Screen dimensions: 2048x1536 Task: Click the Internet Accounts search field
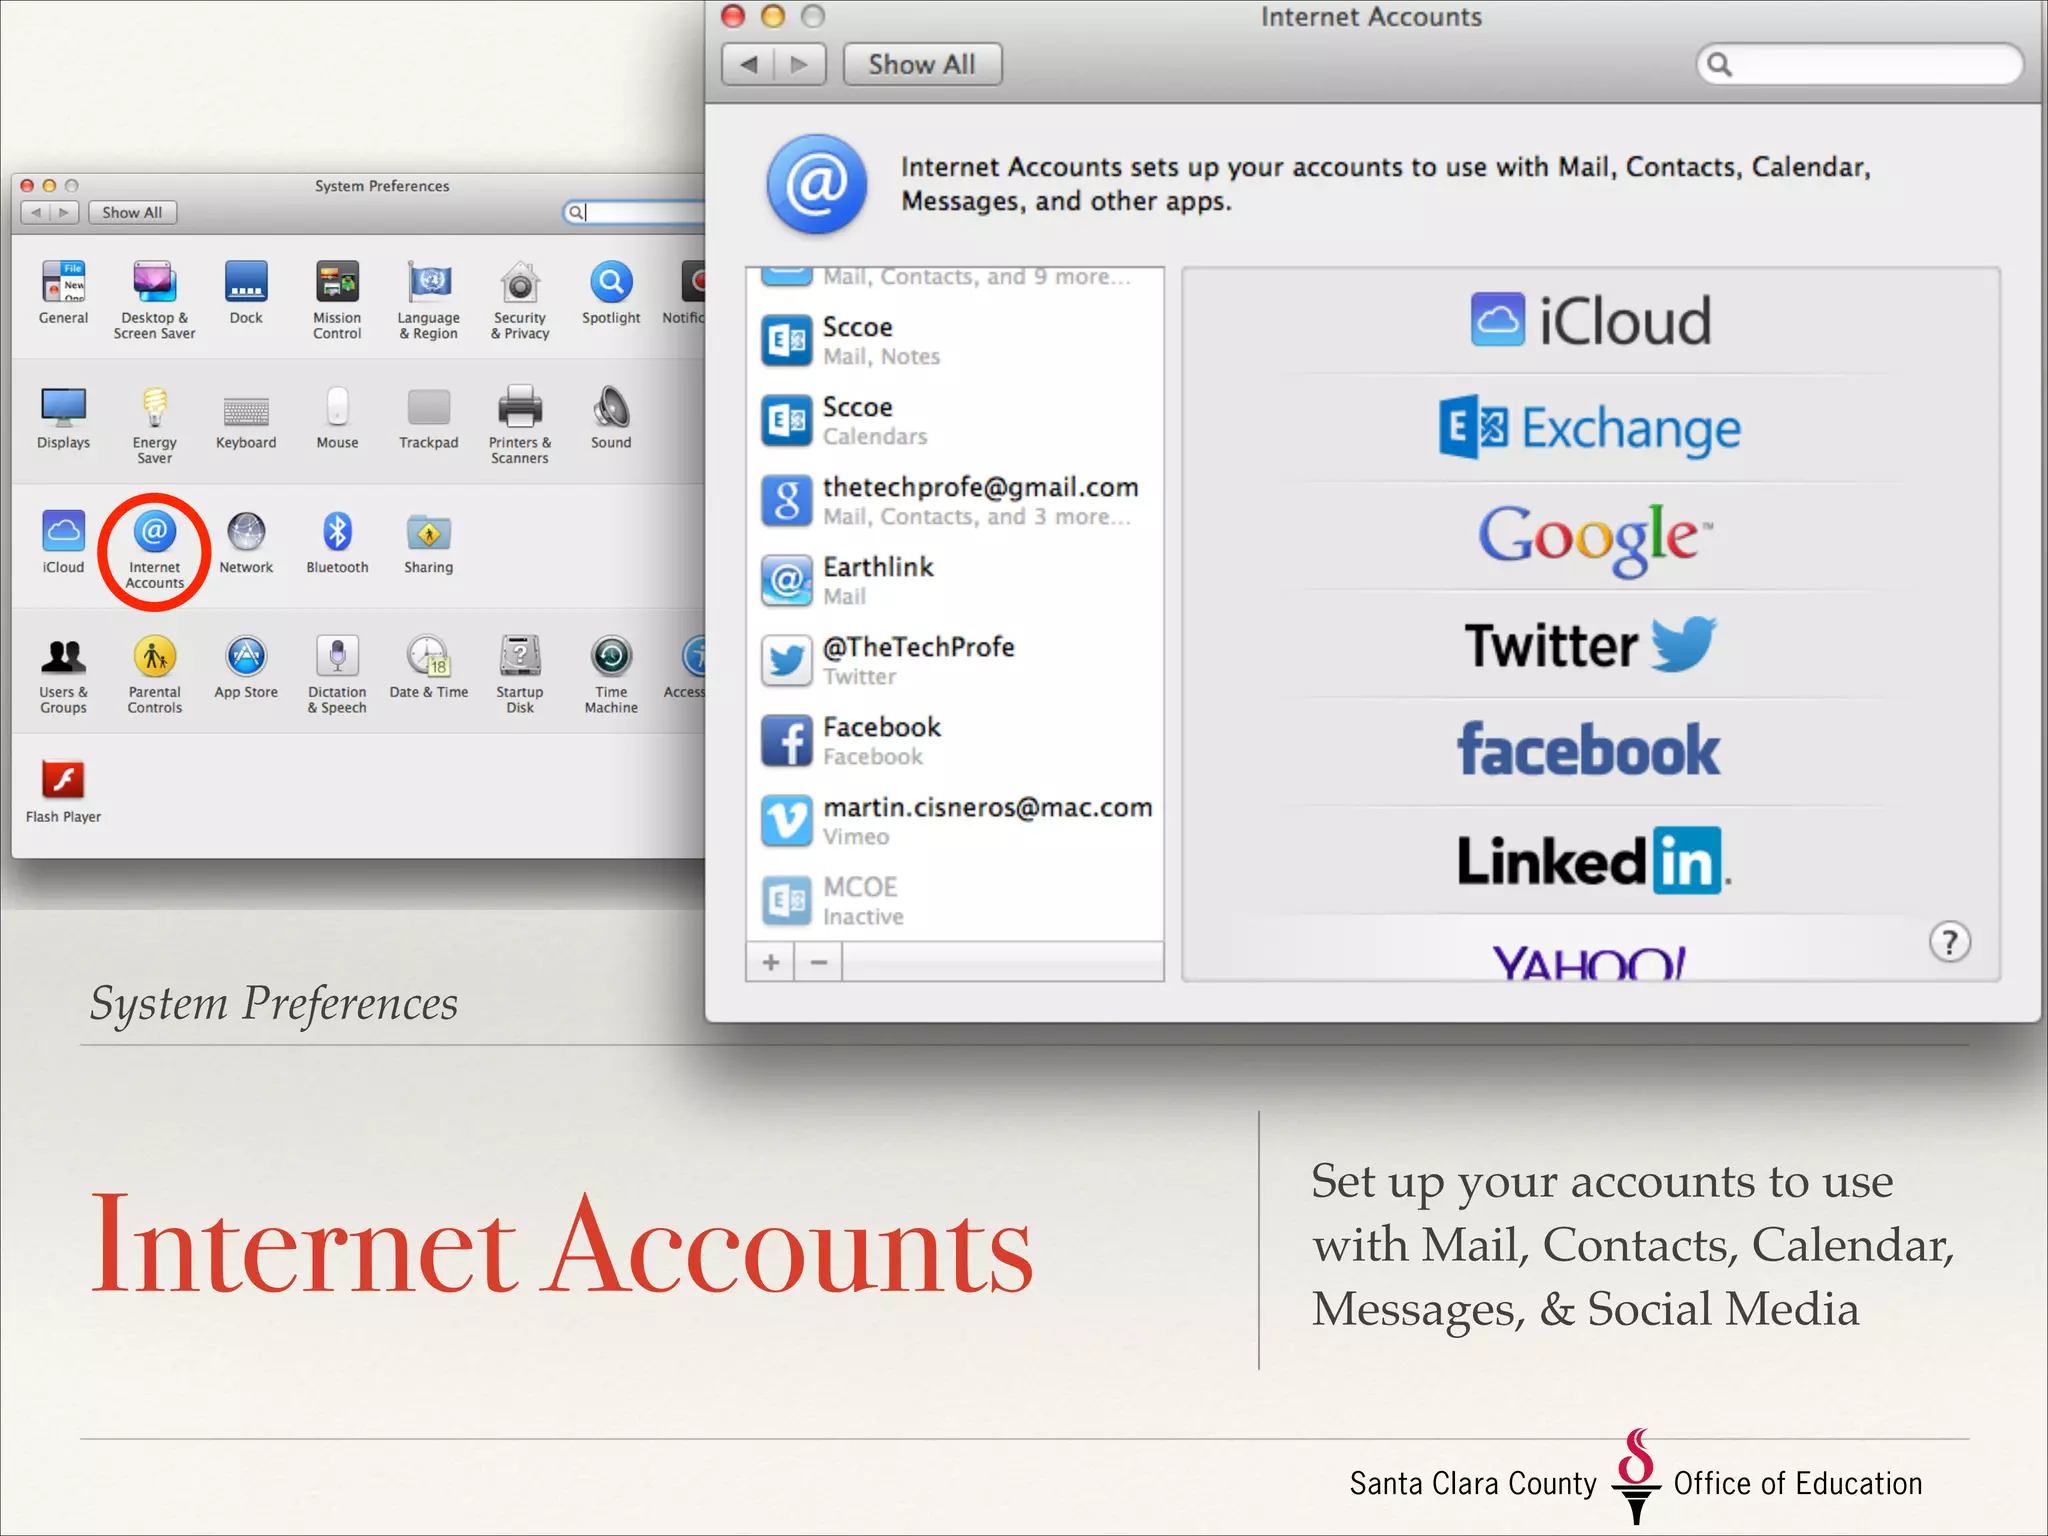point(1860,64)
